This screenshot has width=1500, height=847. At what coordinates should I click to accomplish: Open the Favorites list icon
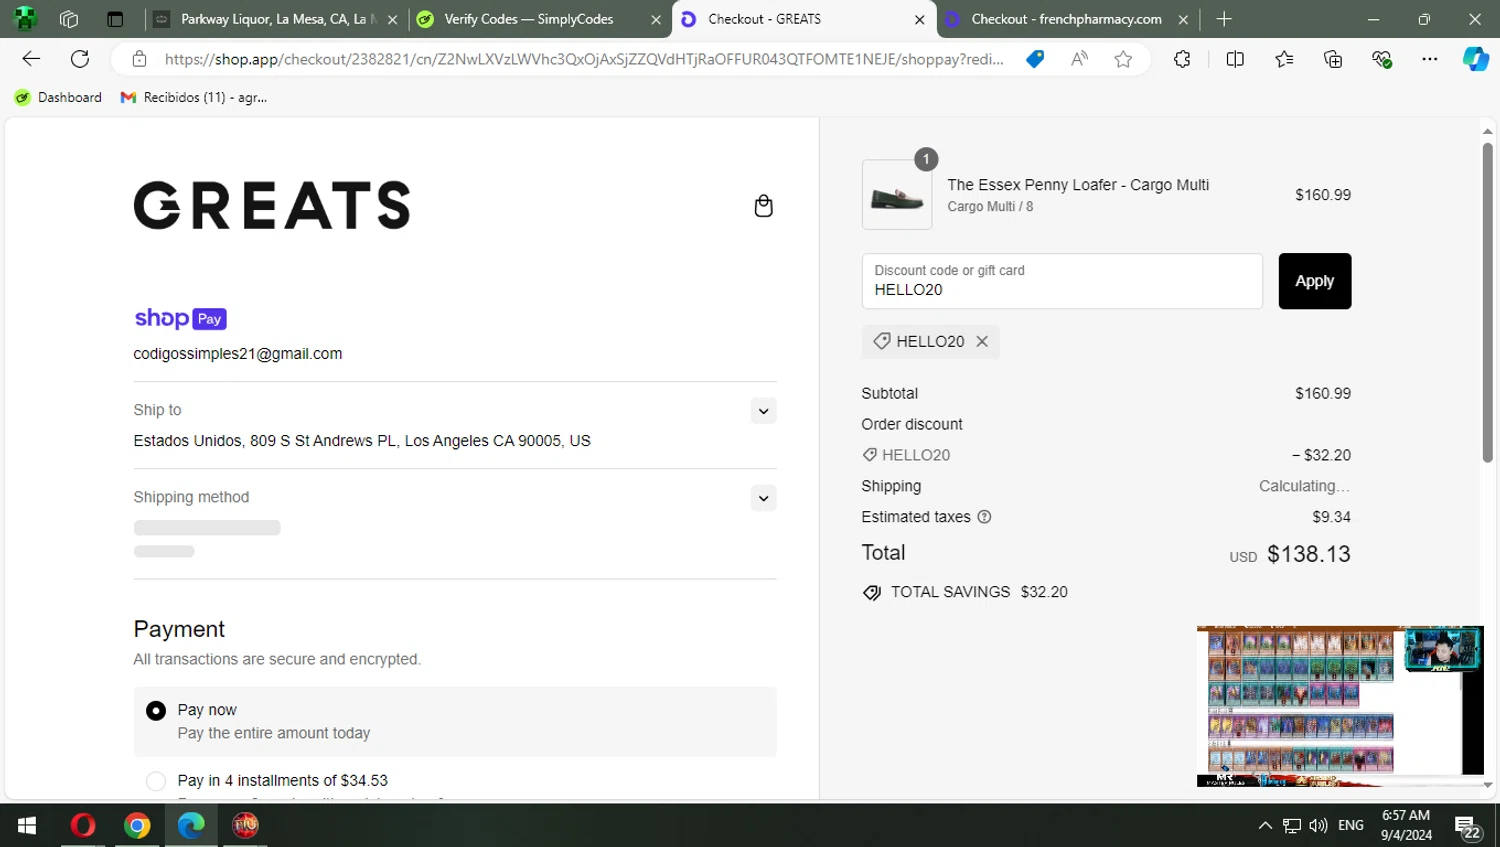(1285, 59)
